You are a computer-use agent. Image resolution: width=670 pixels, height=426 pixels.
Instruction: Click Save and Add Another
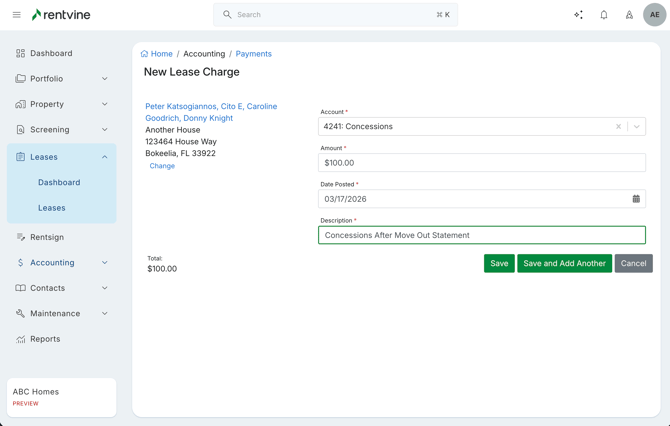tap(564, 264)
